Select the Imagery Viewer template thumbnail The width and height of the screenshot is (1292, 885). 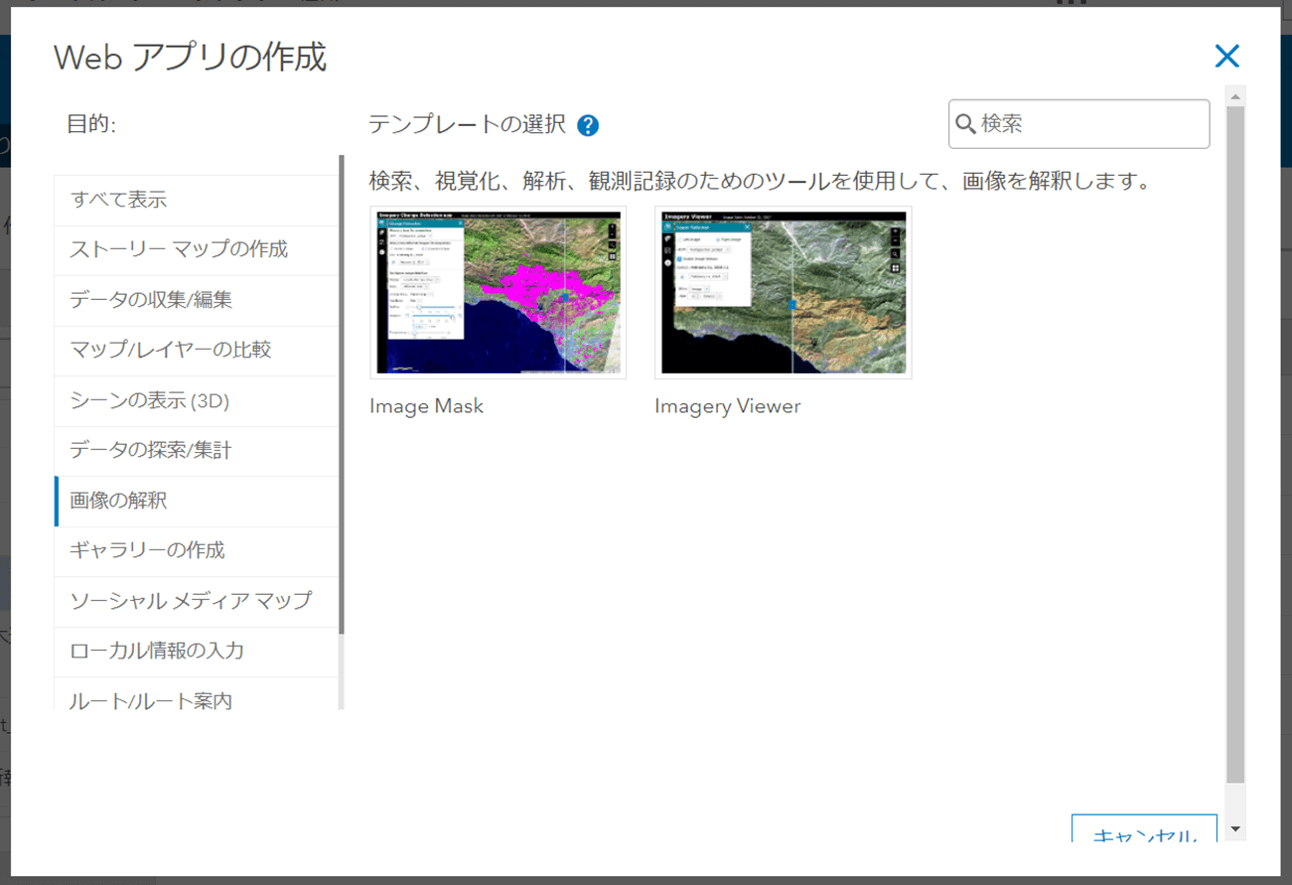783,292
